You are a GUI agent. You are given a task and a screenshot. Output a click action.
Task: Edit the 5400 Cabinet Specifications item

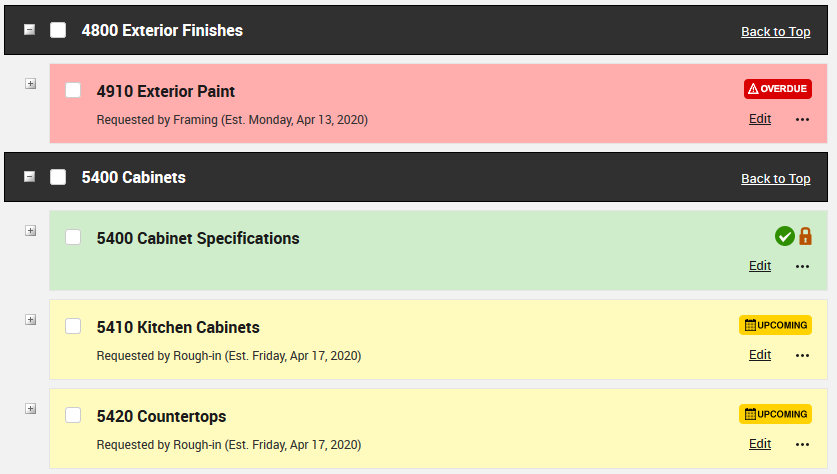pos(760,266)
